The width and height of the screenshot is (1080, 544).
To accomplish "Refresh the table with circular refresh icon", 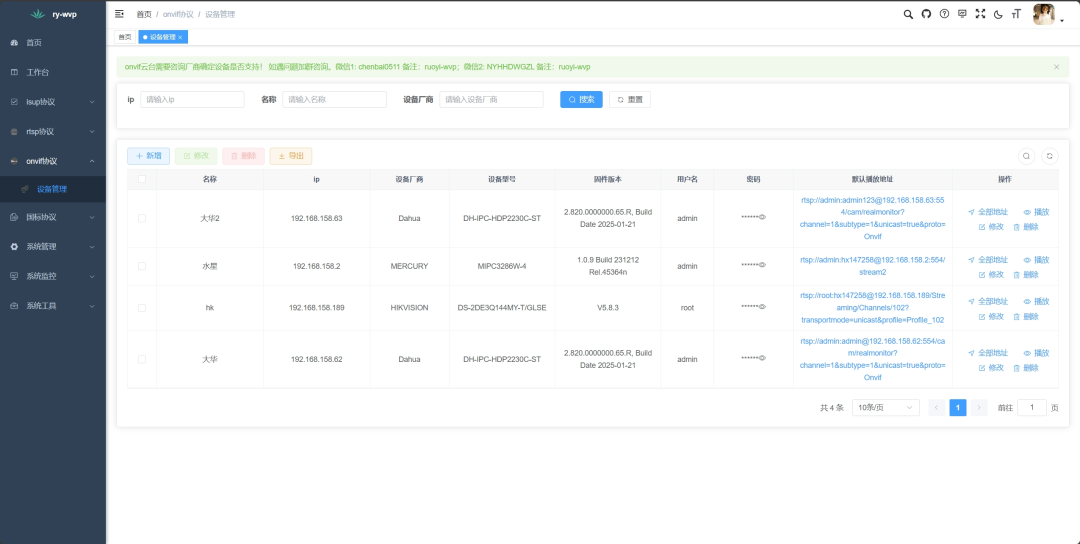I will pyautogui.click(x=1050, y=156).
